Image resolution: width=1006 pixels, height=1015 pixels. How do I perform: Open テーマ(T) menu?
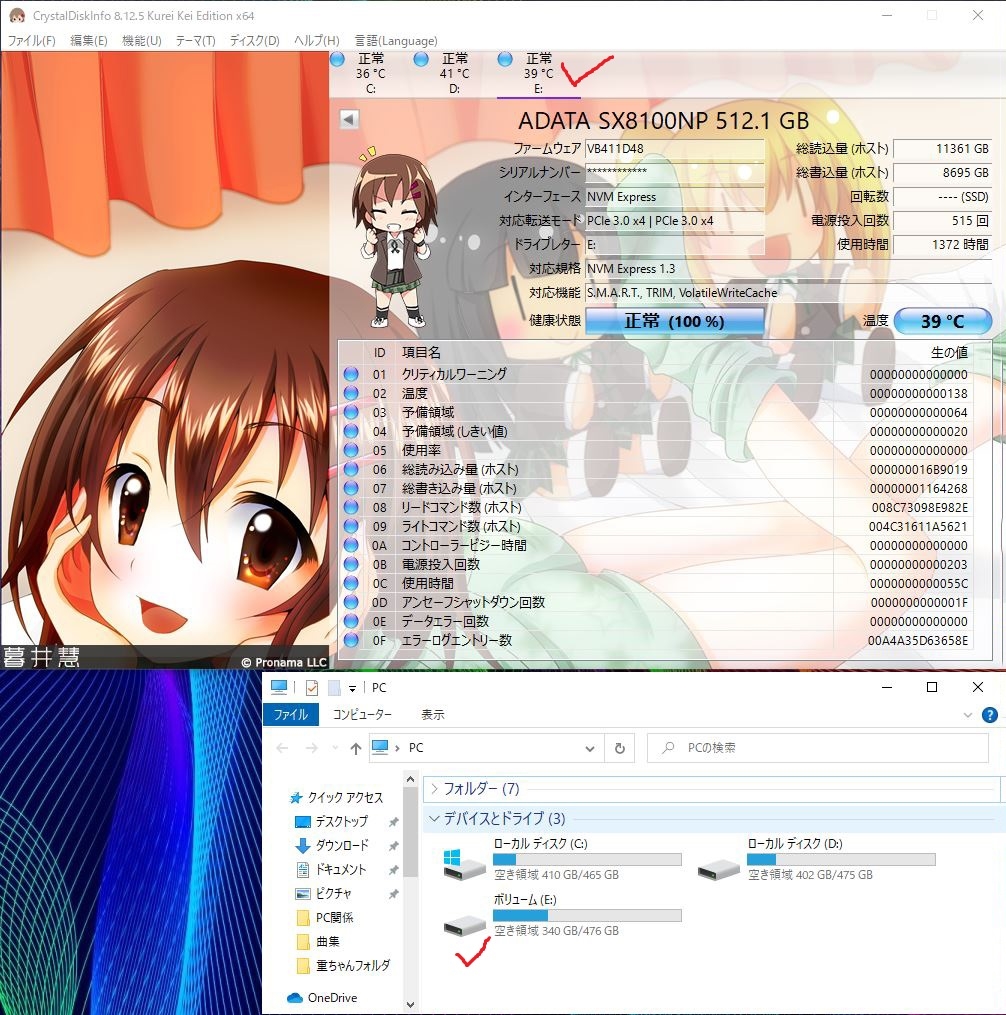(196, 41)
